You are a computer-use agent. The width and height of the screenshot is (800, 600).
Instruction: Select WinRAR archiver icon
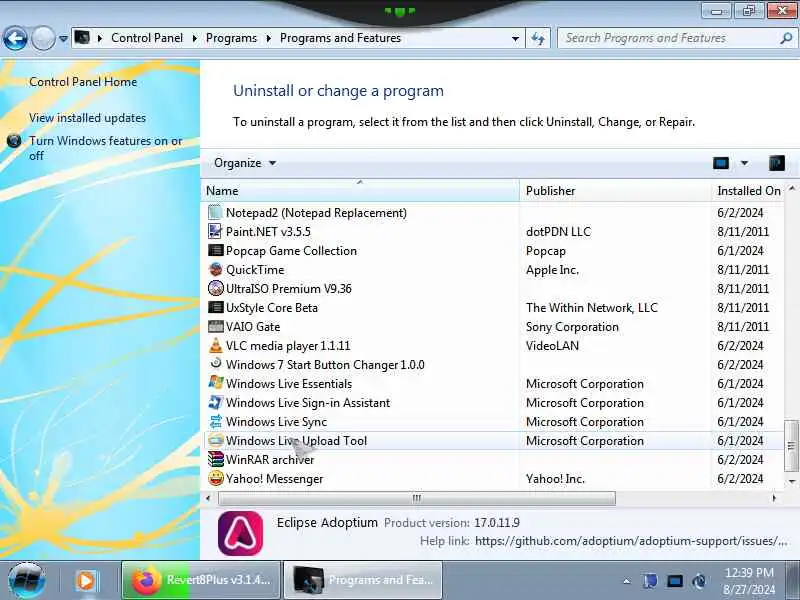click(x=215, y=459)
